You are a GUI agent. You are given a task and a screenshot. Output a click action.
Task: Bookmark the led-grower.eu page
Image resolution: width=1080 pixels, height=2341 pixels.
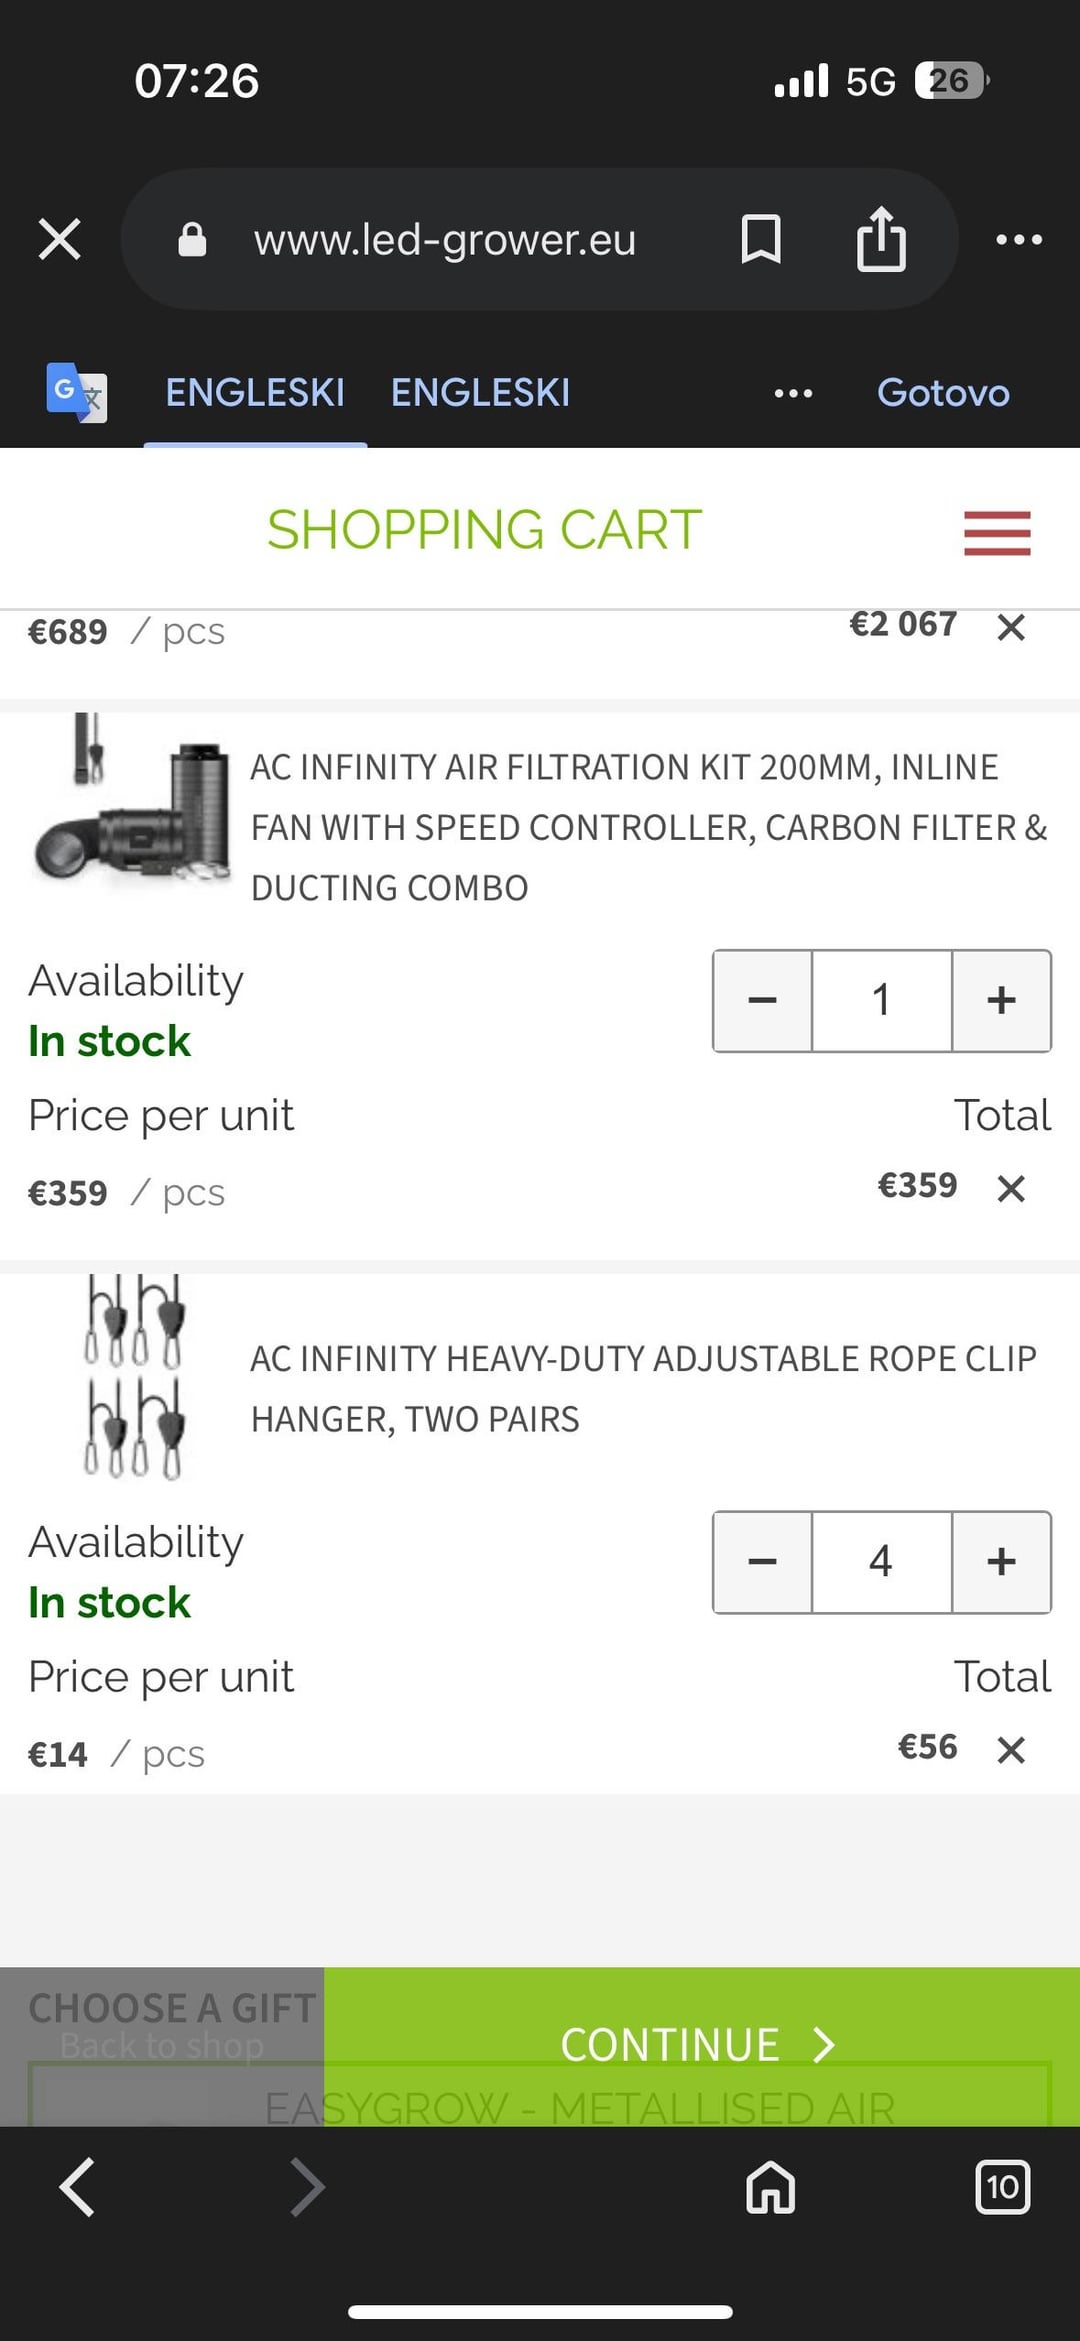point(761,240)
